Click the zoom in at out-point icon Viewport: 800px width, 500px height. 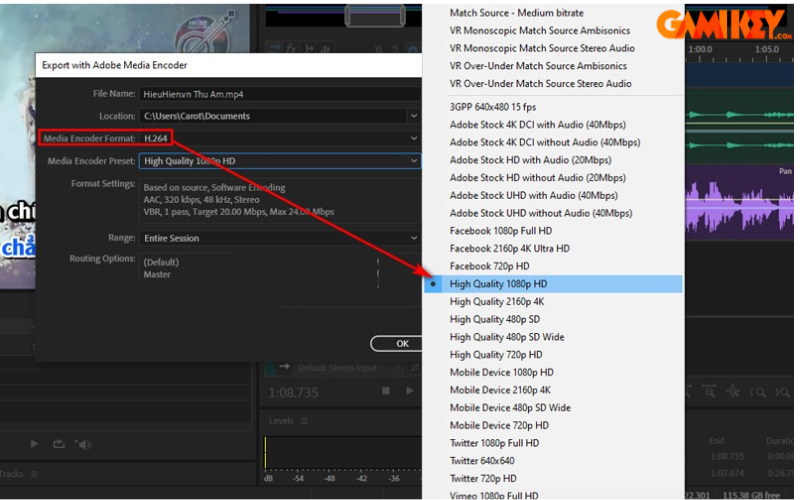coord(783,392)
